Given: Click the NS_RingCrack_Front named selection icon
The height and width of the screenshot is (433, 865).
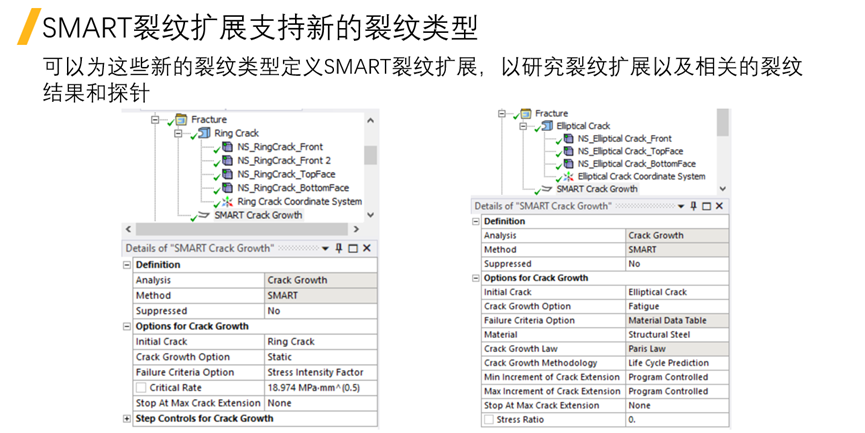Looking at the screenshot, I should [x=227, y=147].
